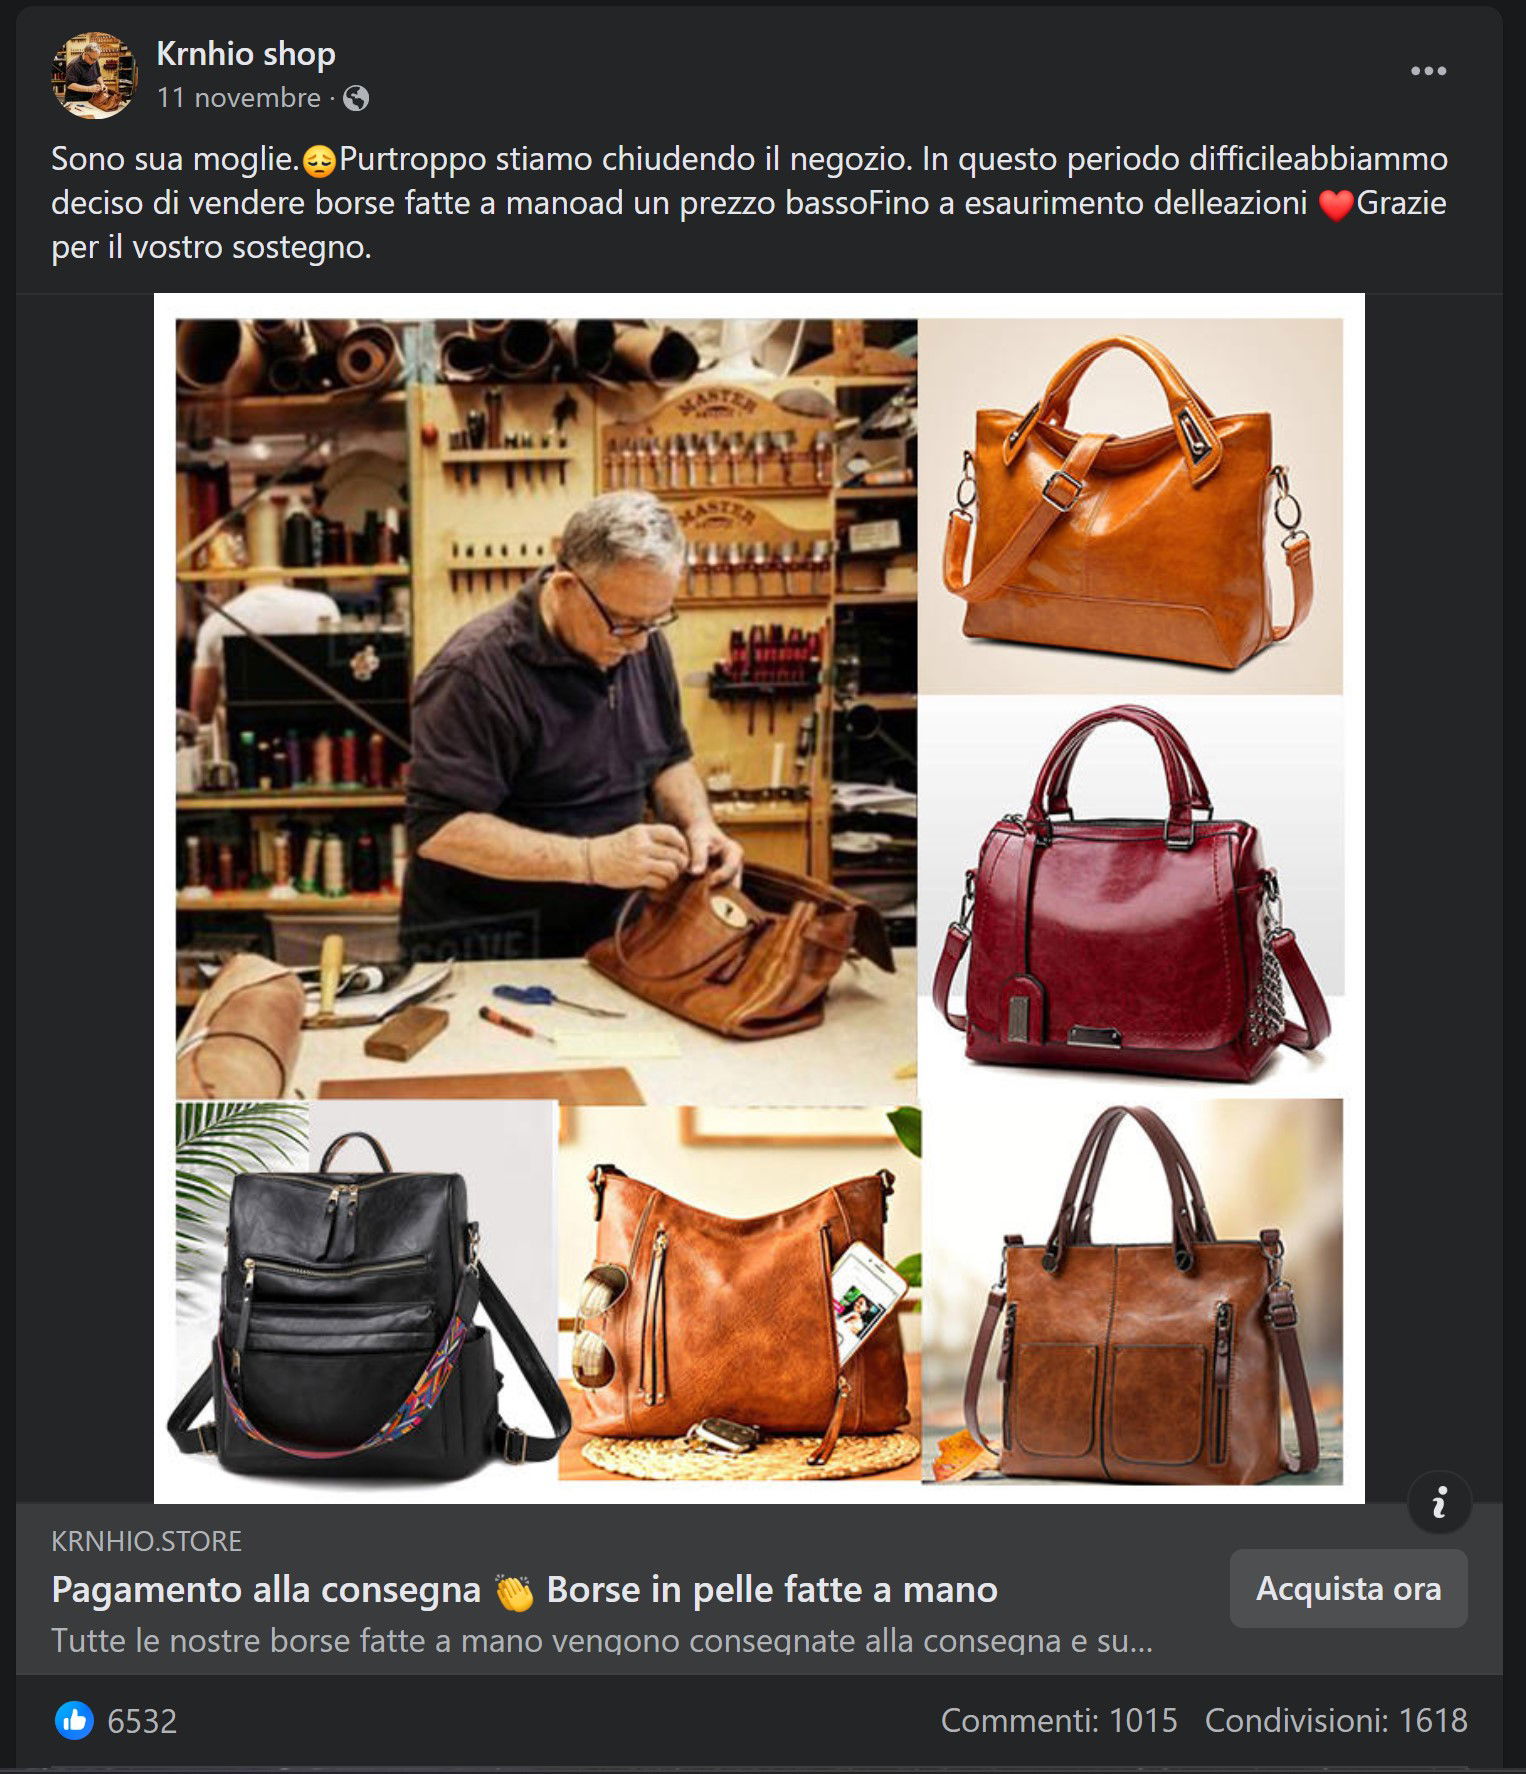The width and height of the screenshot is (1526, 1774).
Task: Click the hobo bag with phone pocket
Action: point(739,1293)
